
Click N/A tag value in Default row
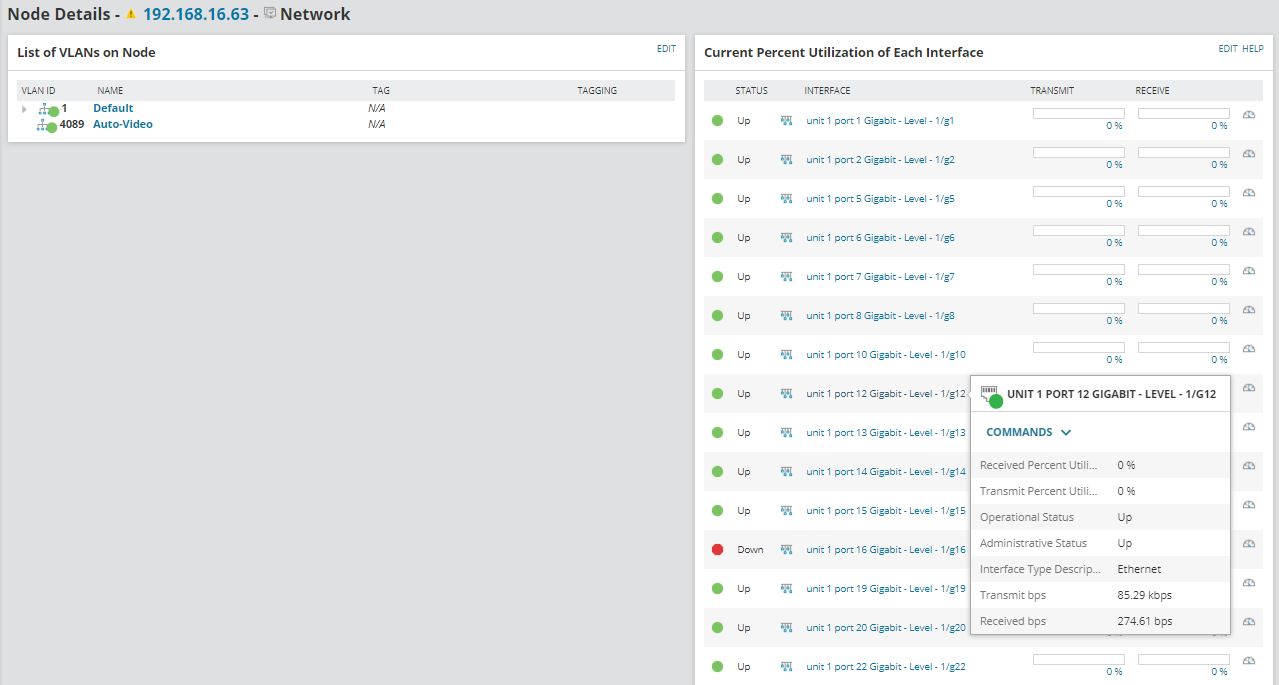pos(377,108)
